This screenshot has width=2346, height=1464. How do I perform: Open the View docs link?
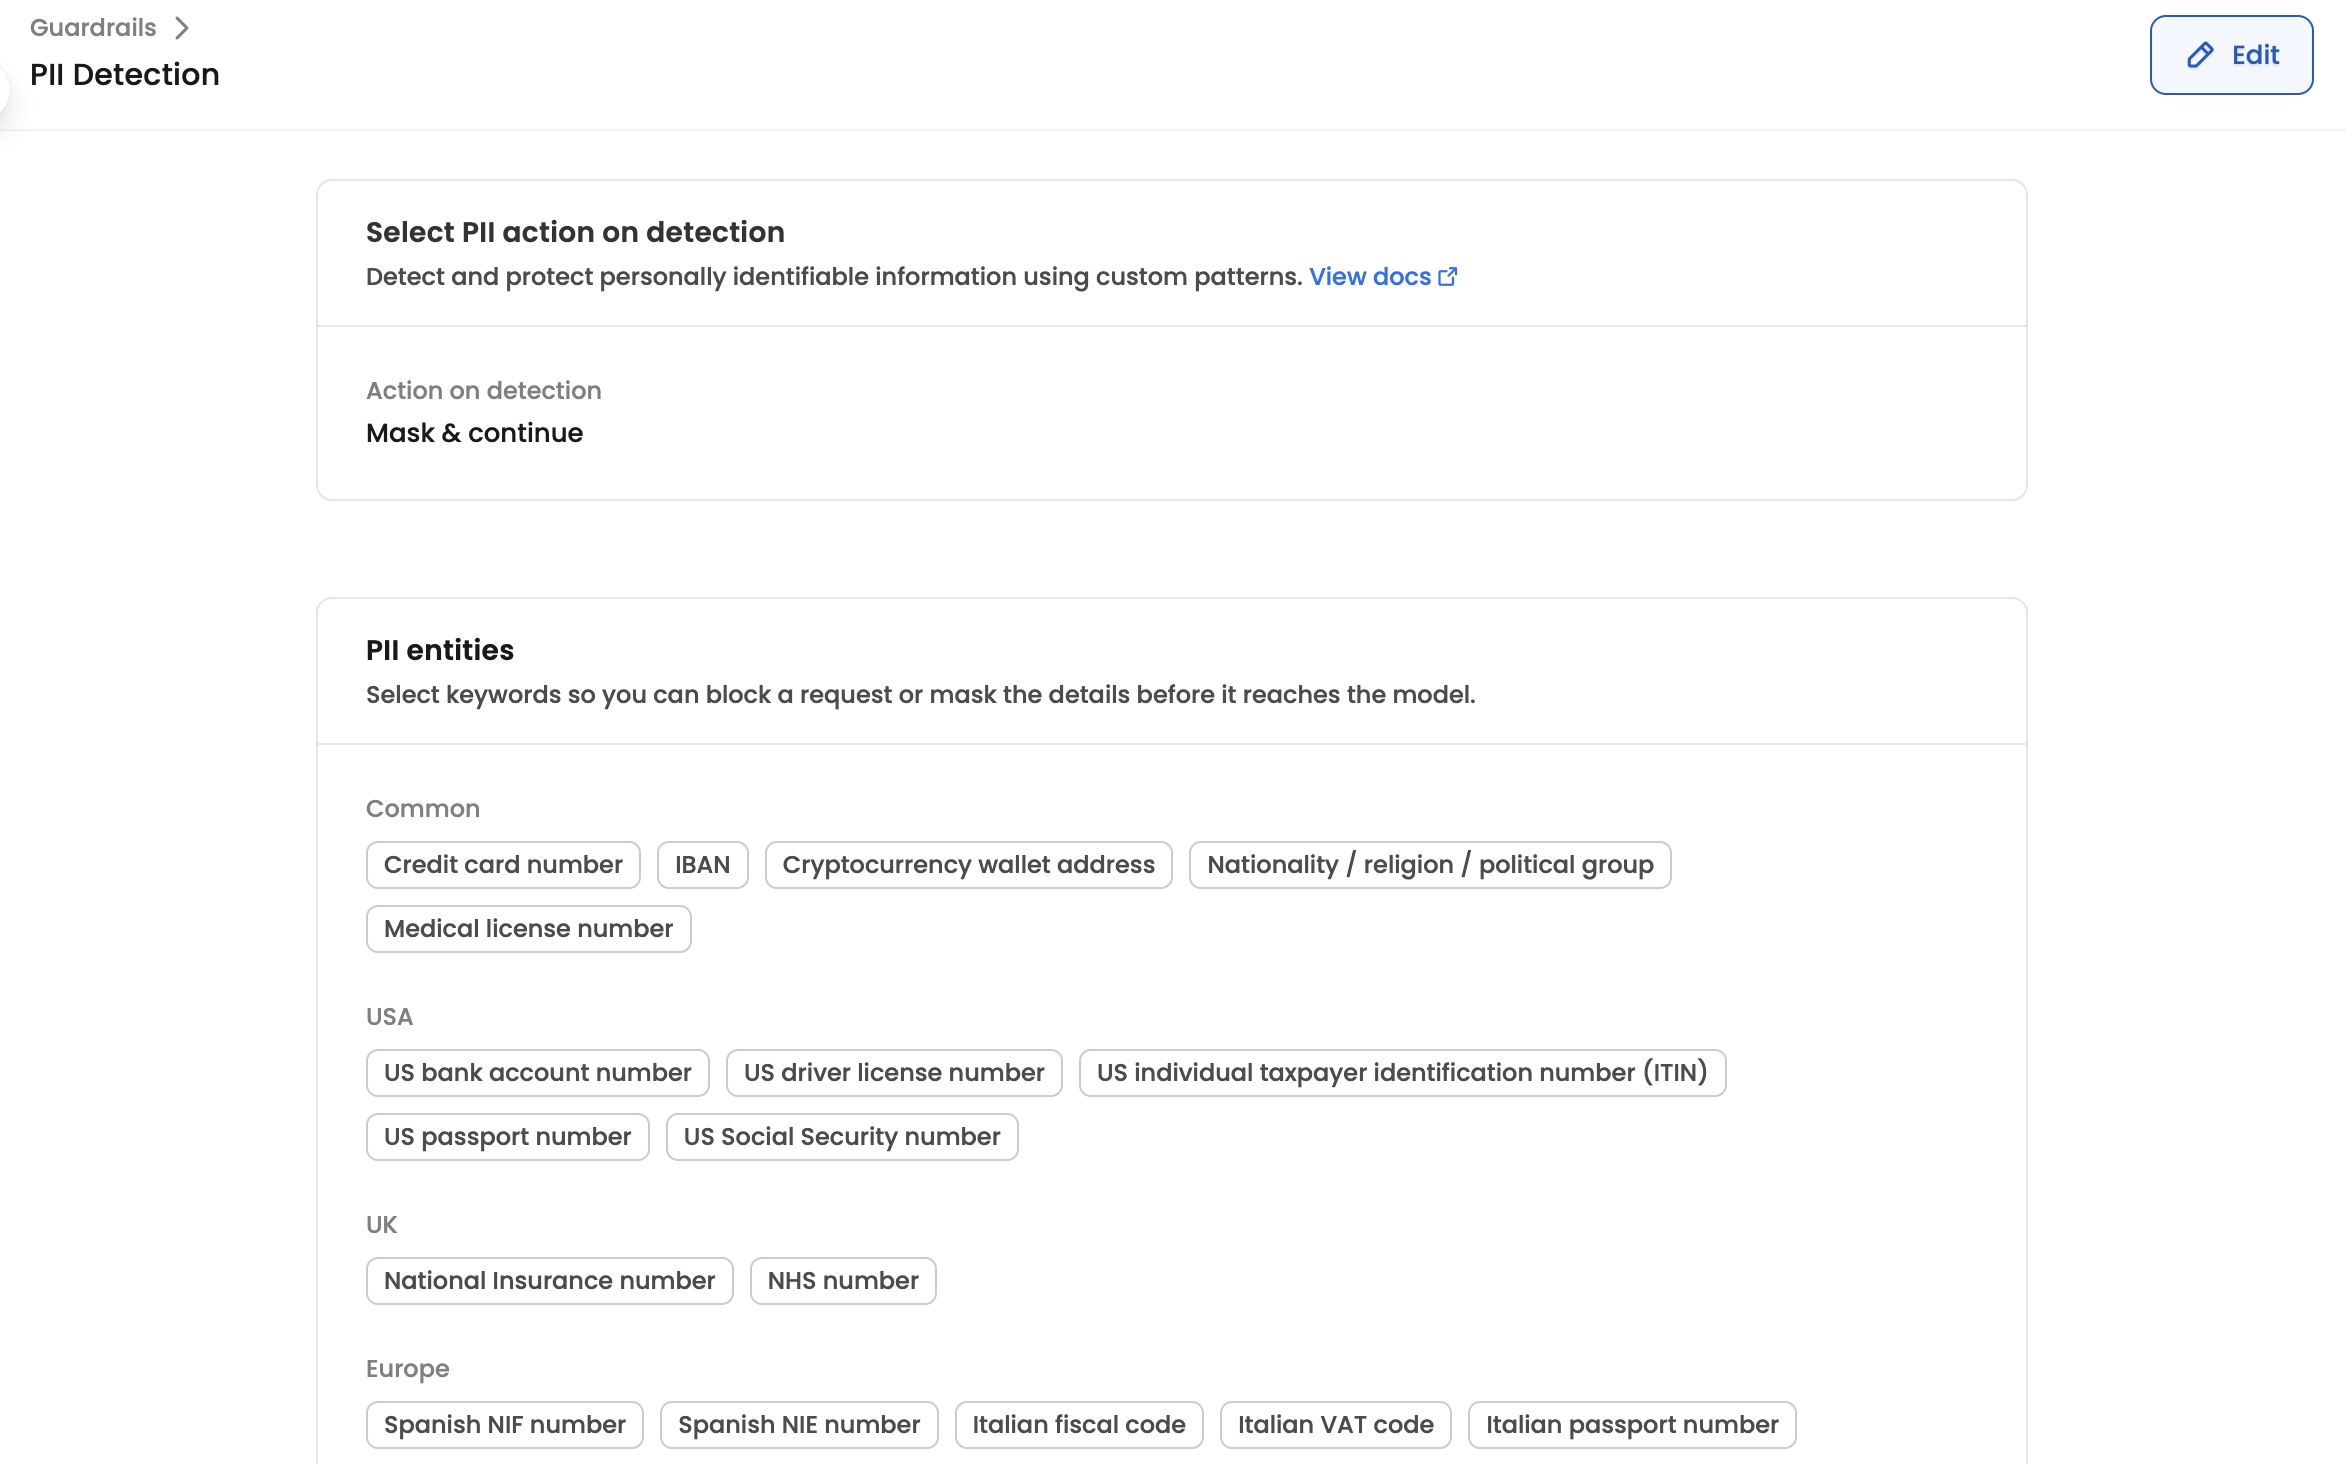click(1369, 277)
